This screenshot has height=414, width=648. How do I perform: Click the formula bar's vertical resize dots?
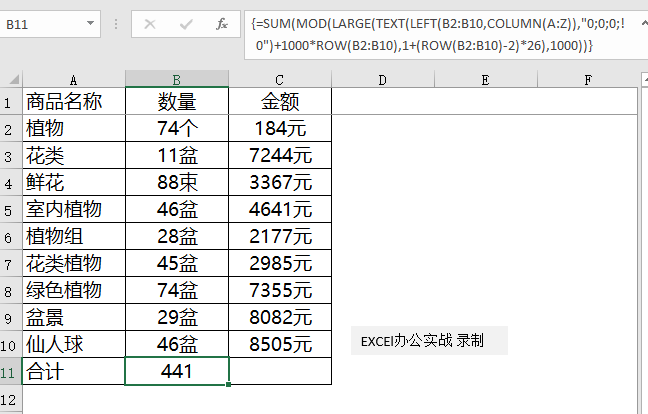point(116,24)
